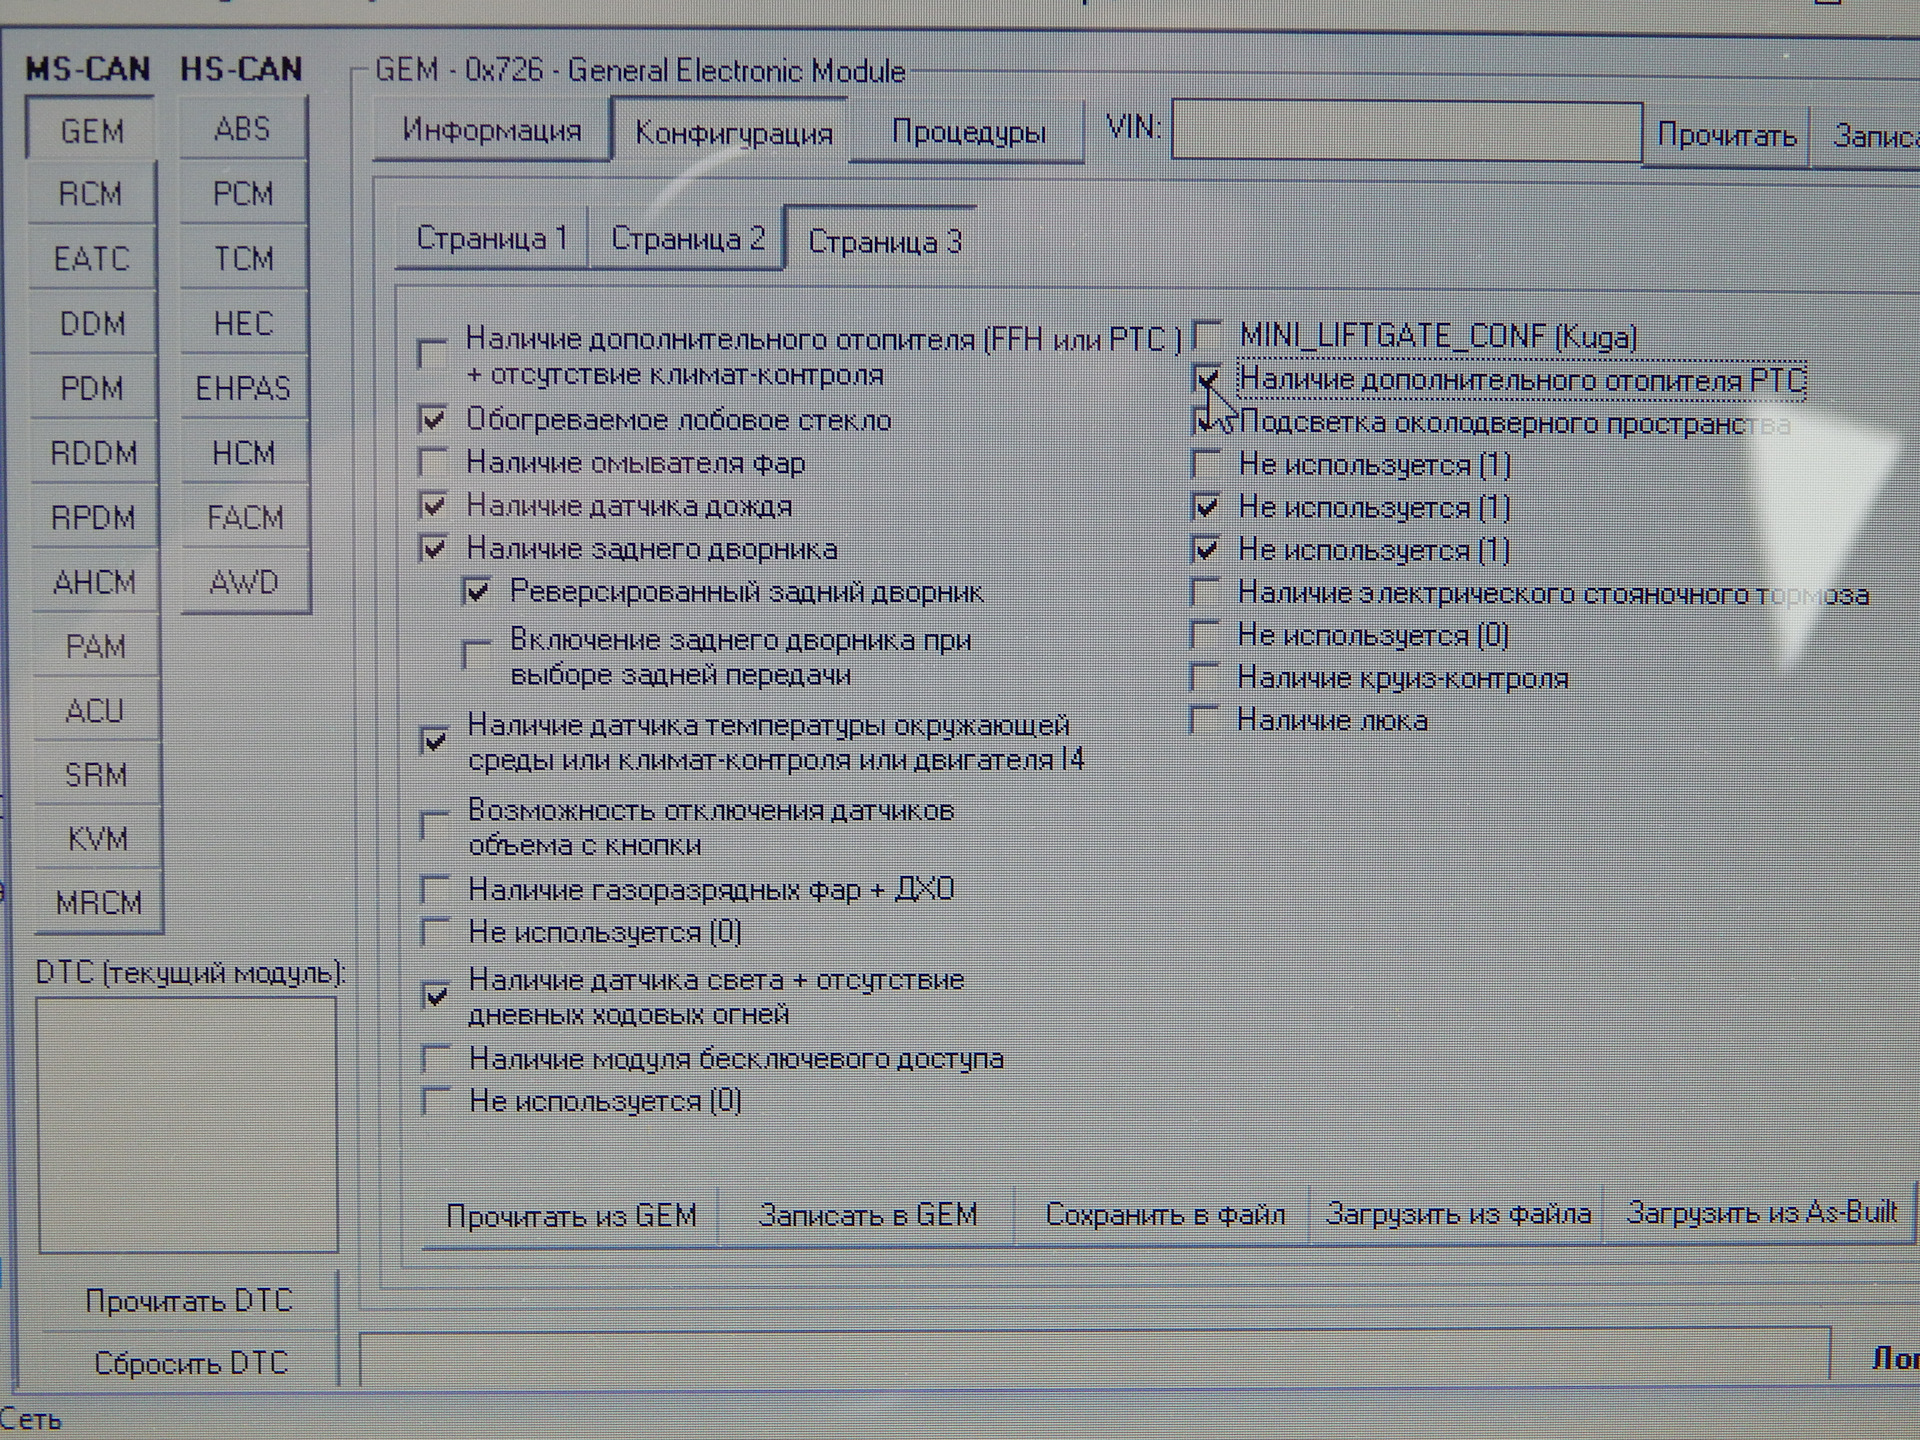The width and height of the screenshot is (1920, 1440).
Task: Enable MINI_LIFTGATE_CONF (Kuga) checkbox
Action: pos(1208,335)
